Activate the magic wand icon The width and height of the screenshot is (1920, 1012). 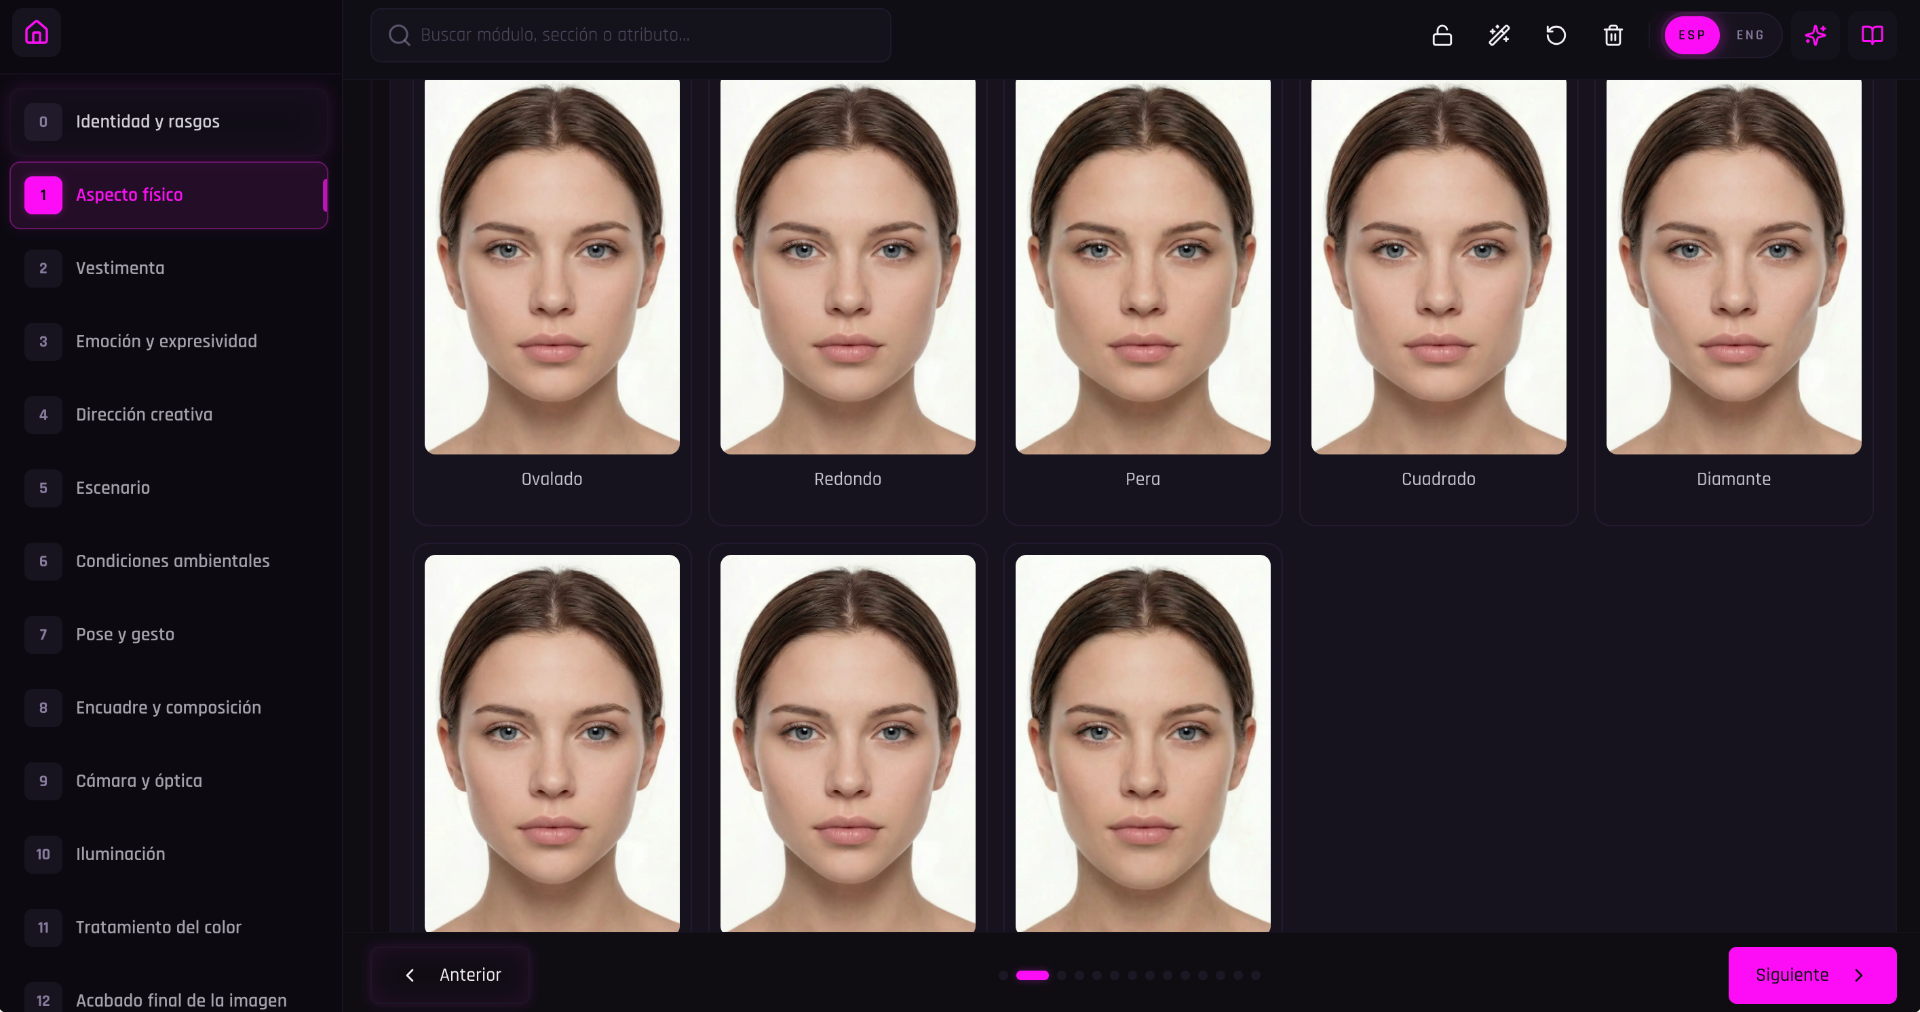tap(1499, 35)
